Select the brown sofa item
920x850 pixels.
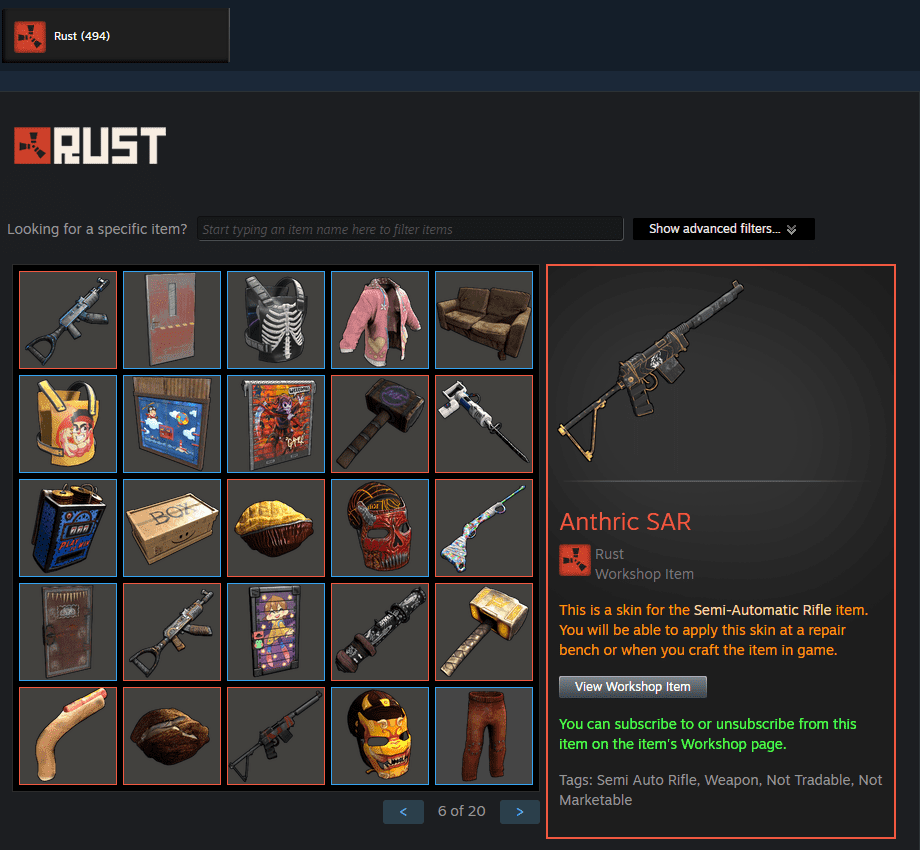click(x=484, y=320)
